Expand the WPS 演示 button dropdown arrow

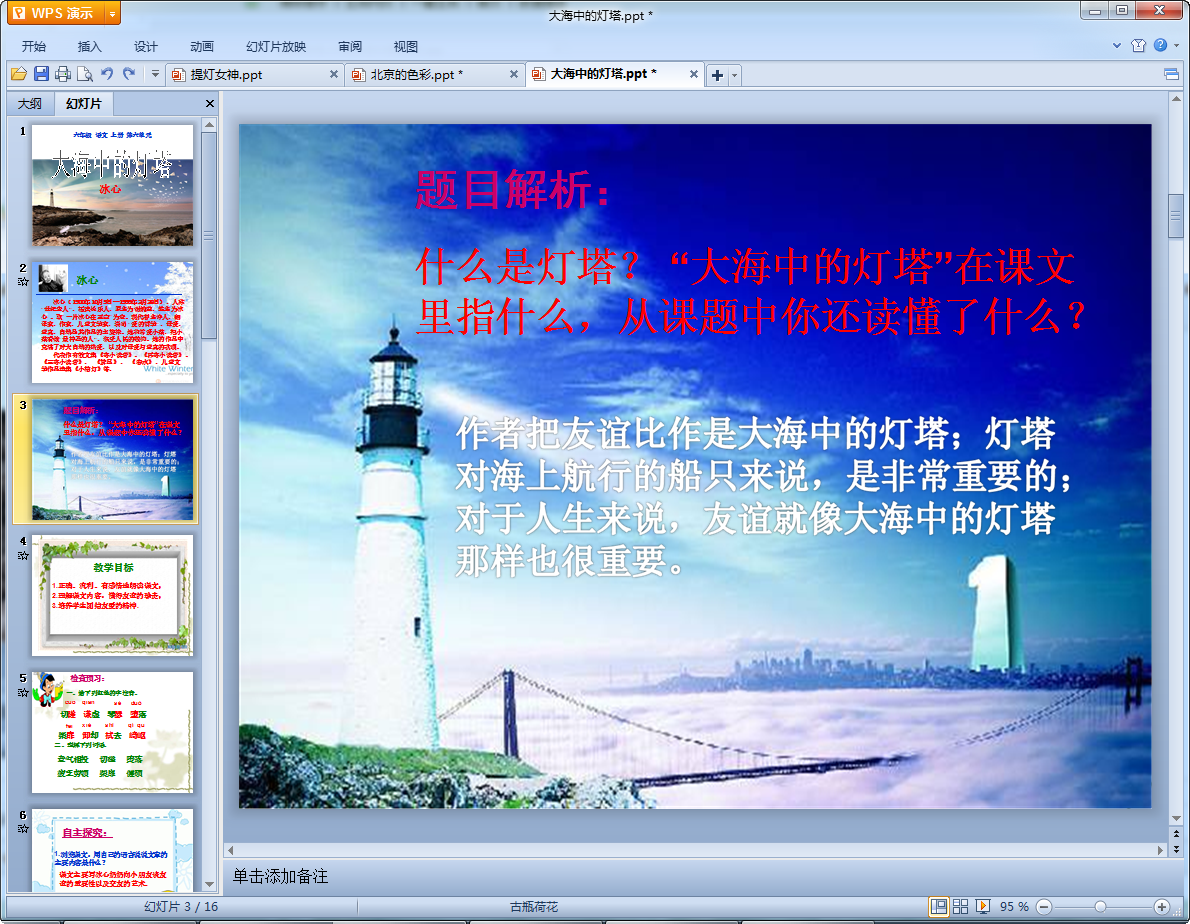[112, 13]
